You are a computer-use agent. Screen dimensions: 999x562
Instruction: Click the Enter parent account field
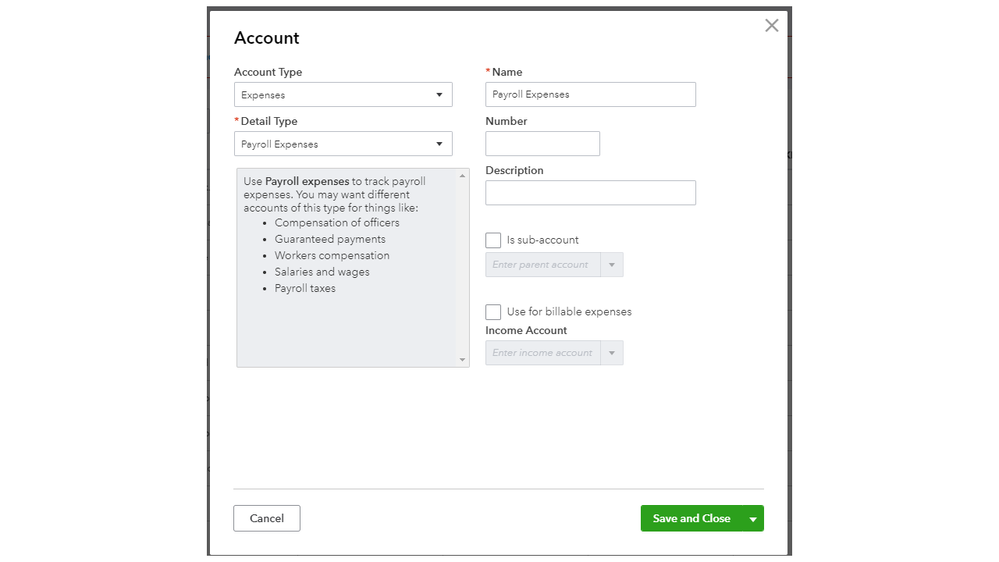pos(543,265)
